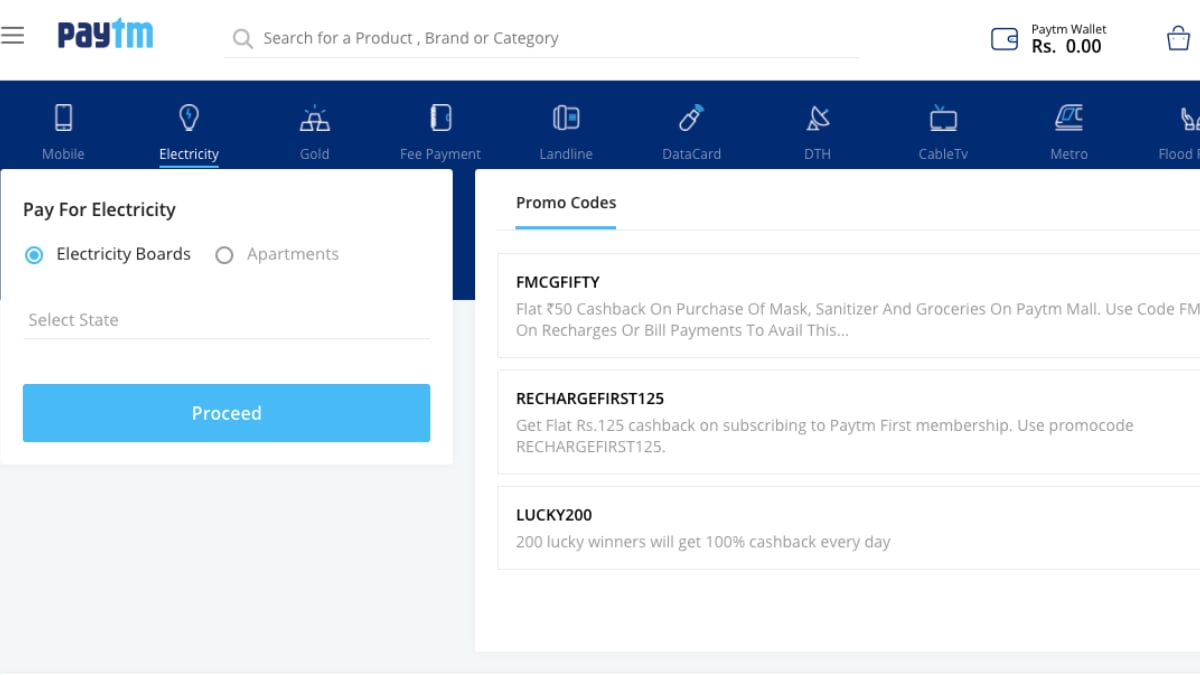This screenshot has height=675, width=1200.
Task: Focus the product search field
Action: pyautogui.click(x=541, y=39)
